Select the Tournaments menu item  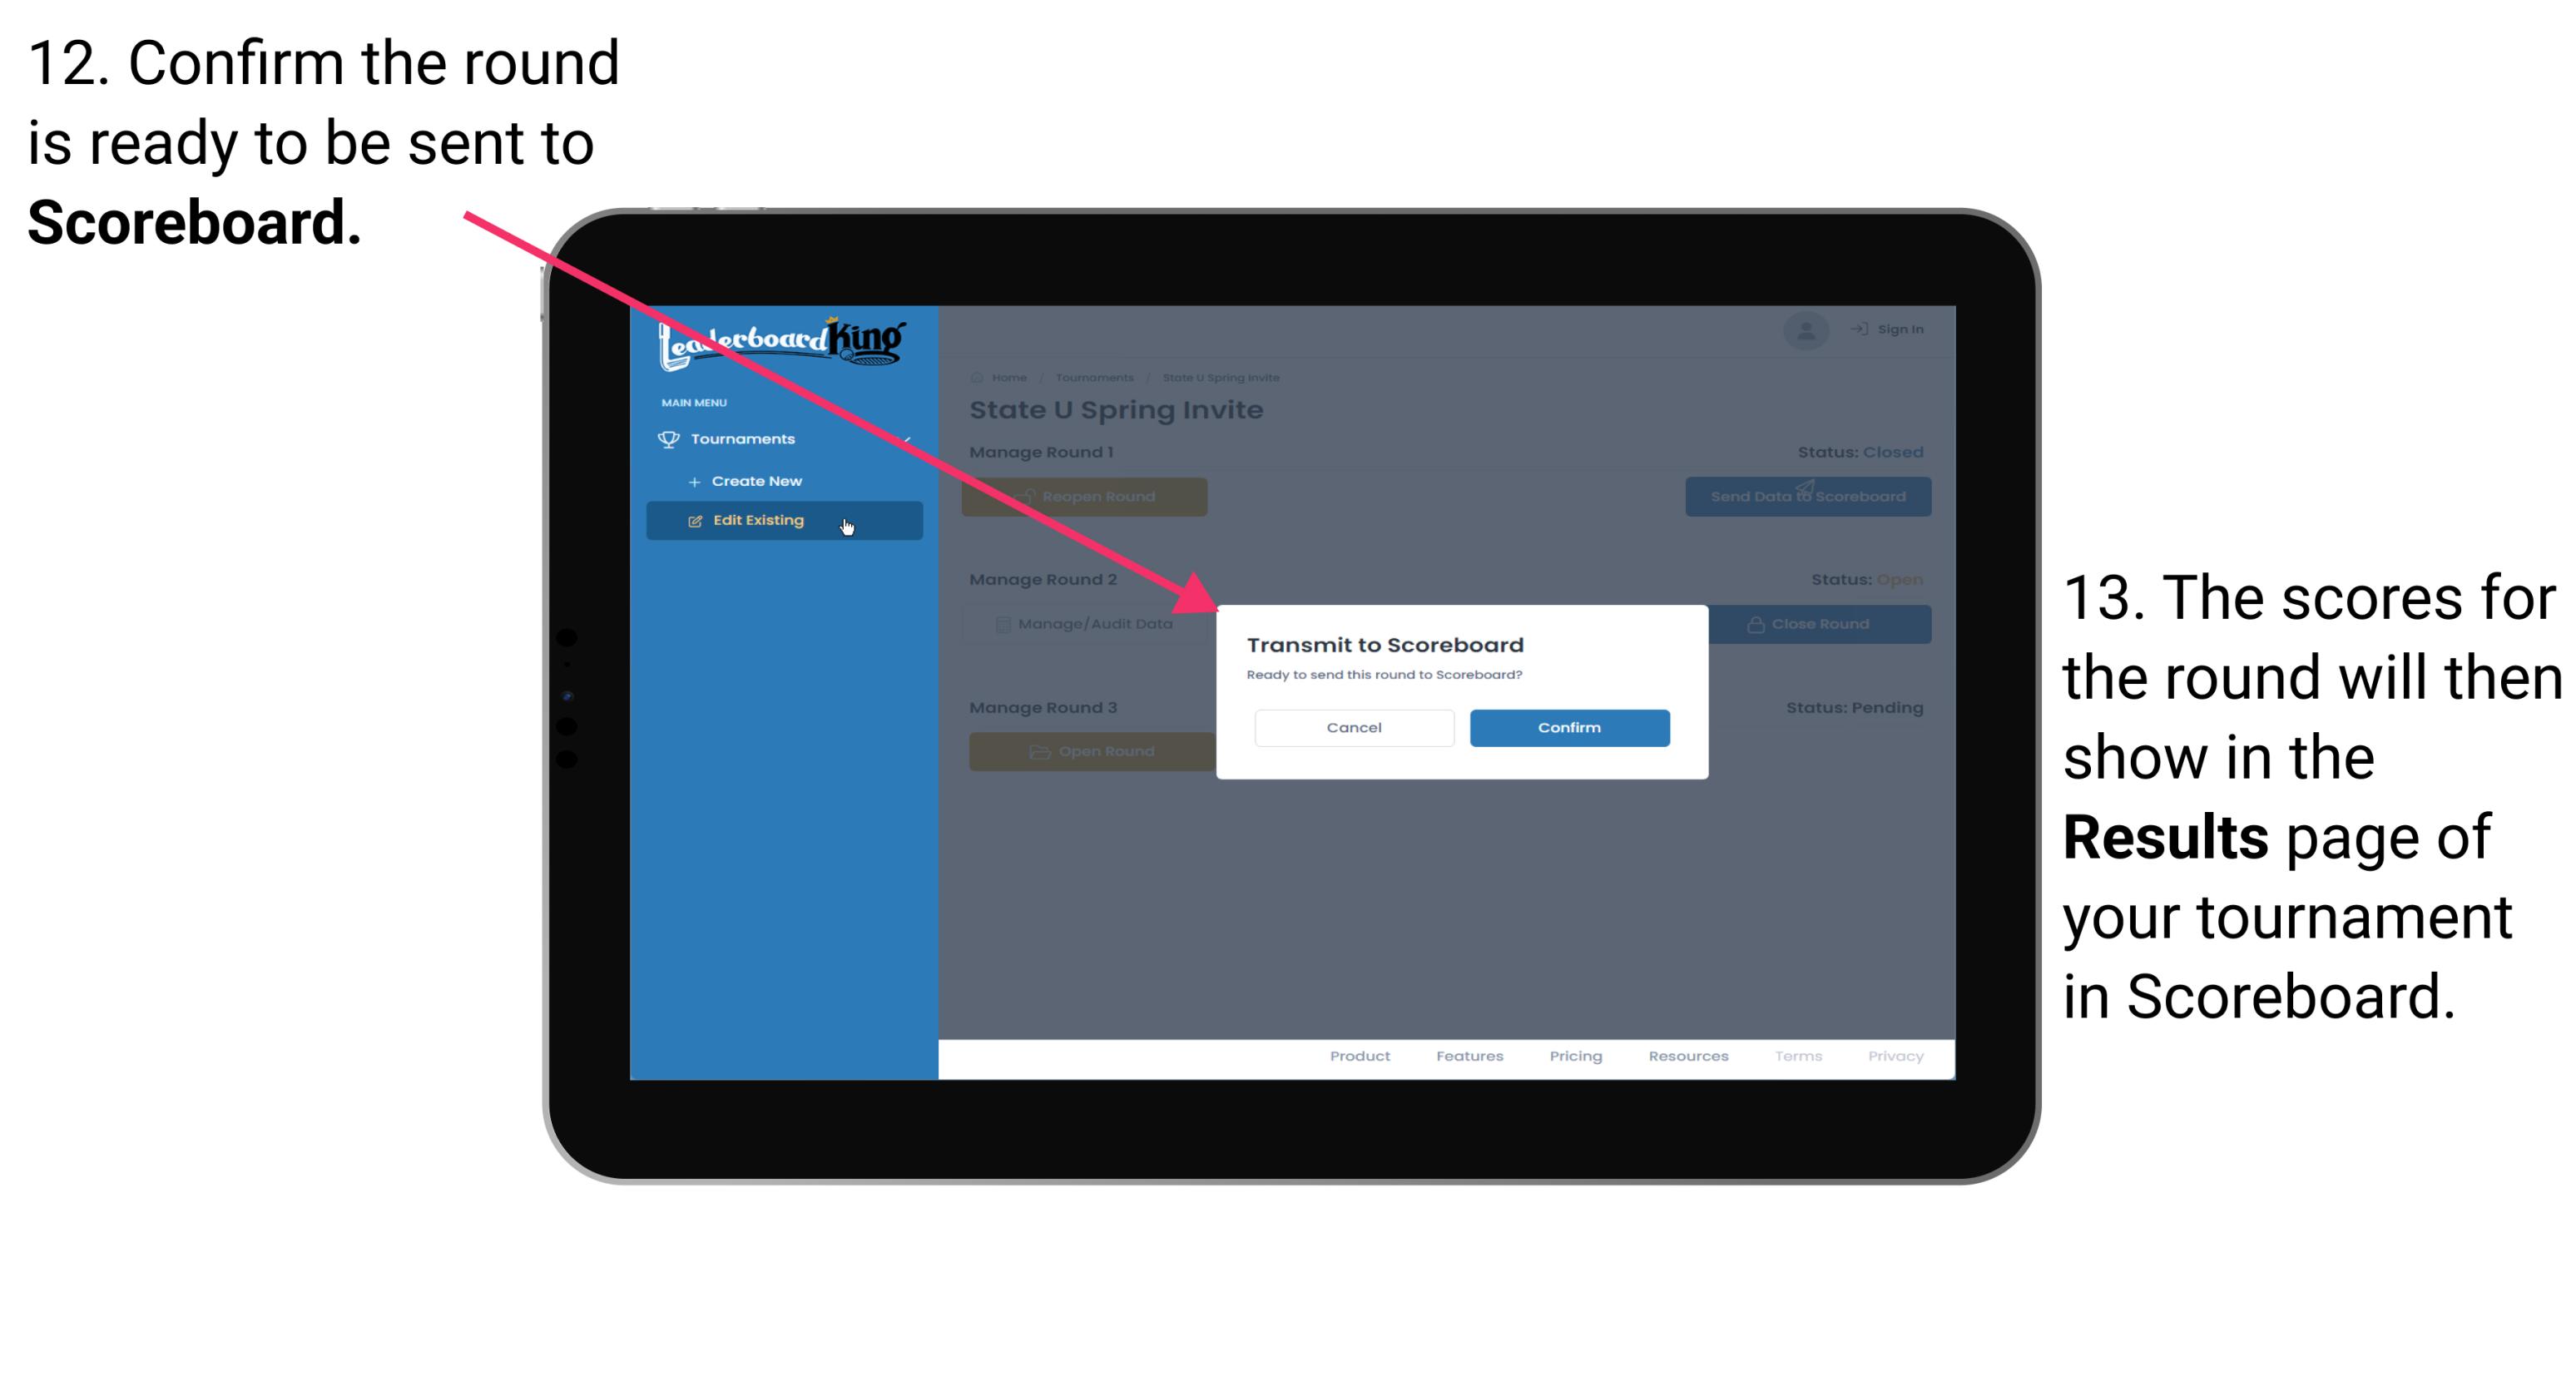tap(745, 438)
